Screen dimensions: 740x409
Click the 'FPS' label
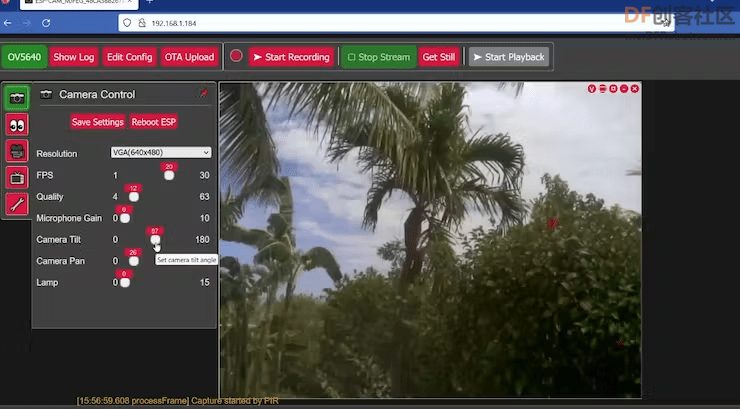pos(45,175)
